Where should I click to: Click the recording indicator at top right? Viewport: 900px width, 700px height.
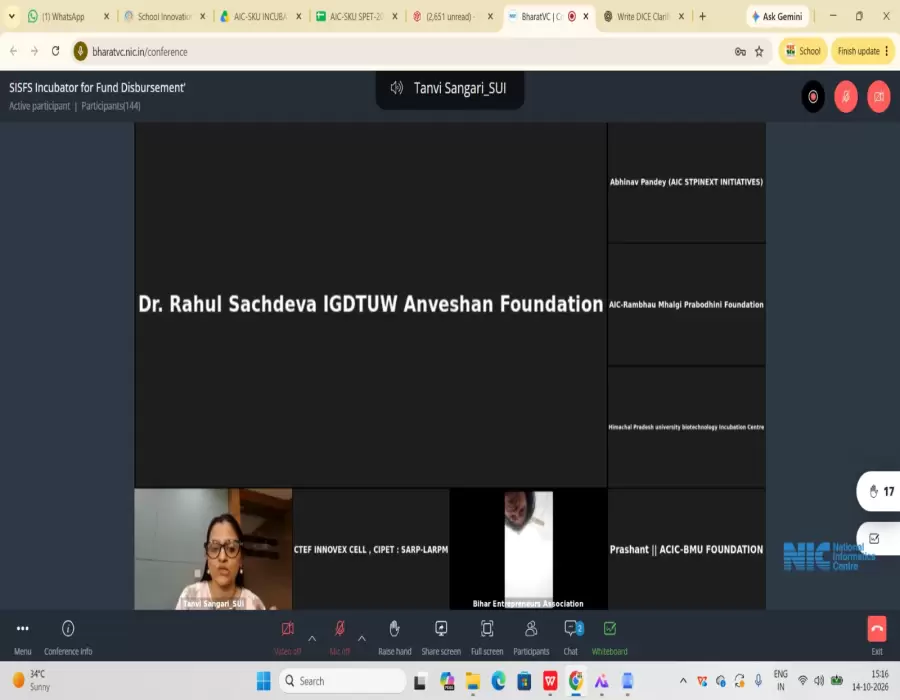point(813,96)
